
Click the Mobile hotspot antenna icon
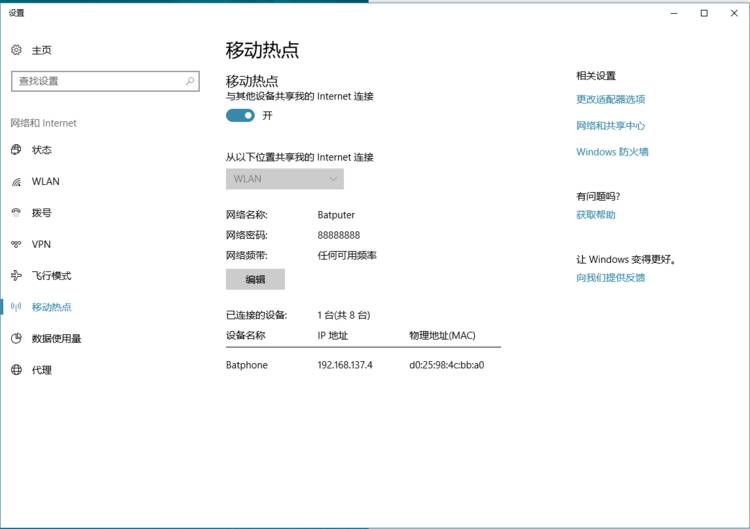(x=16, y=307)
